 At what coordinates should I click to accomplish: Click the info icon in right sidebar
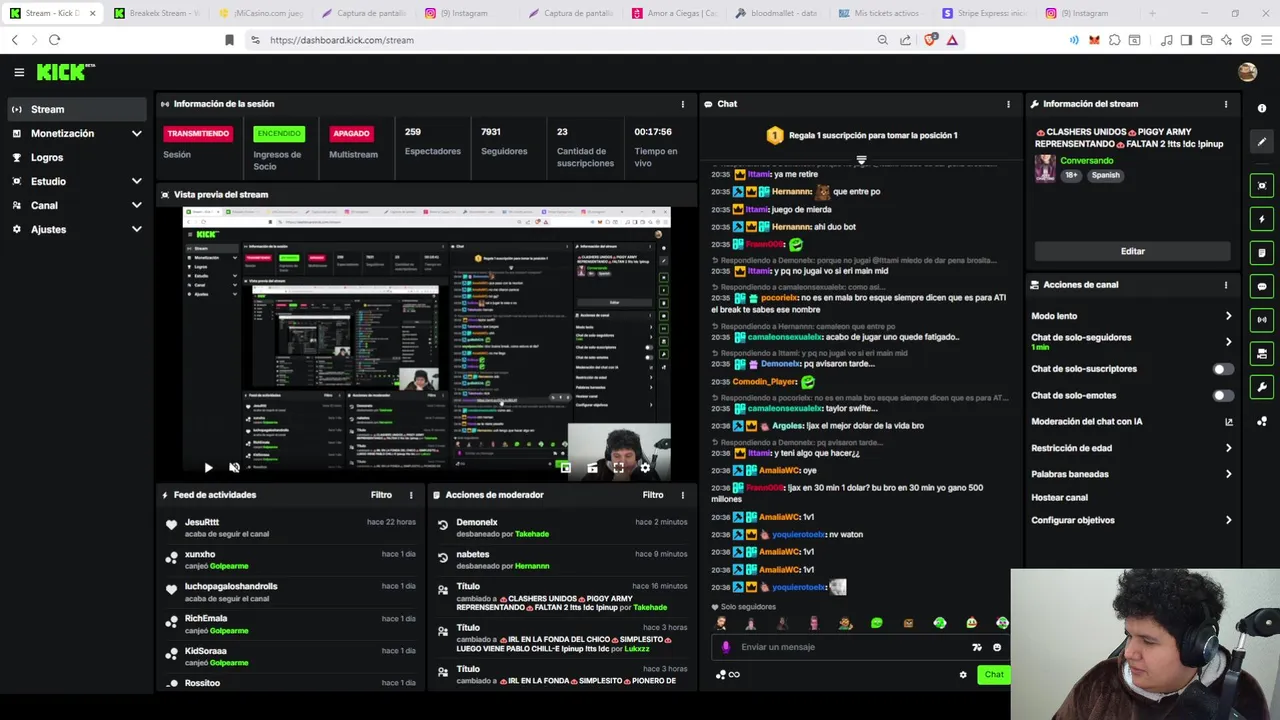coord(1262,108)
